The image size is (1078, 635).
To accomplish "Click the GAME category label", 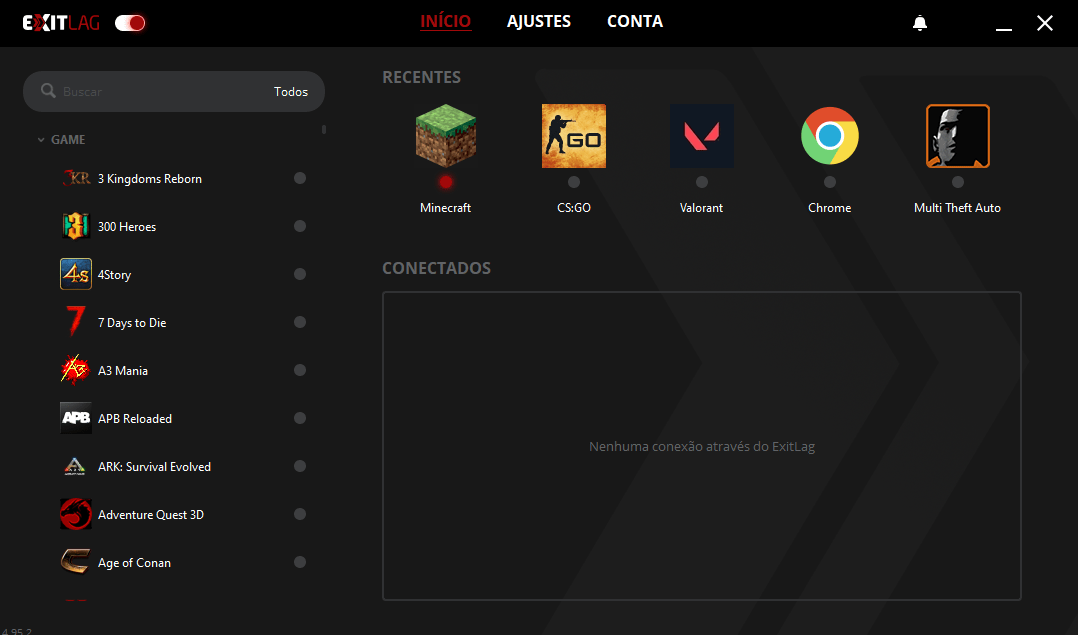I will [x=68, y=140].
